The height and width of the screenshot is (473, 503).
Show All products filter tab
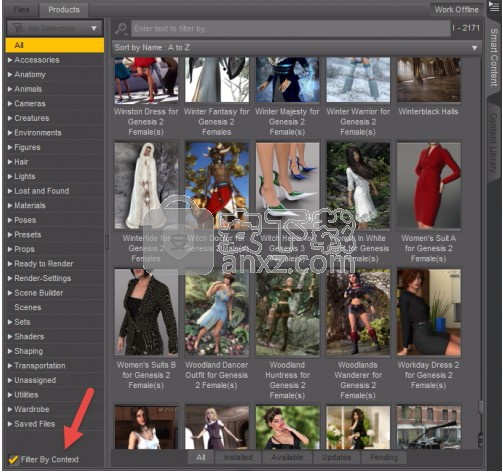[201, 457]
